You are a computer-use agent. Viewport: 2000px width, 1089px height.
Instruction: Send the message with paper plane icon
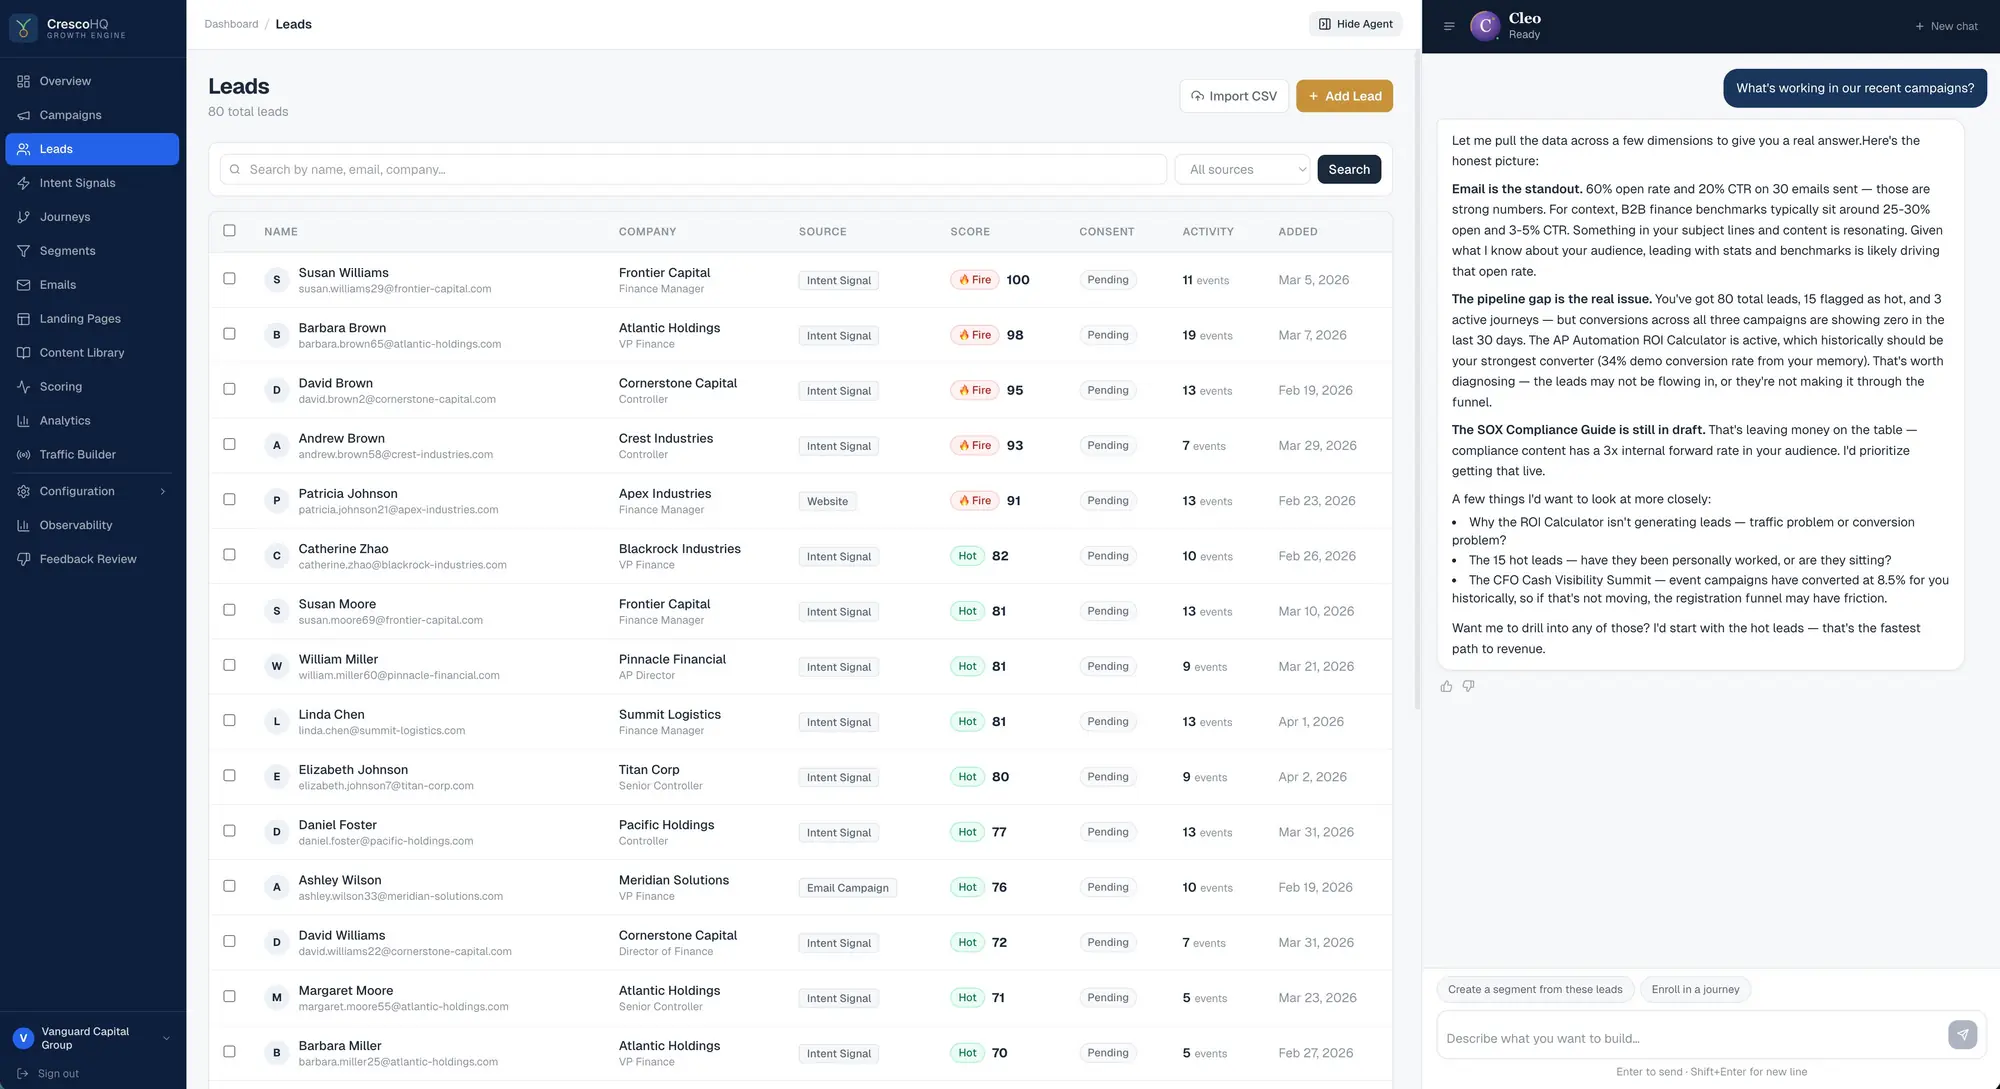(1962, 1035)
